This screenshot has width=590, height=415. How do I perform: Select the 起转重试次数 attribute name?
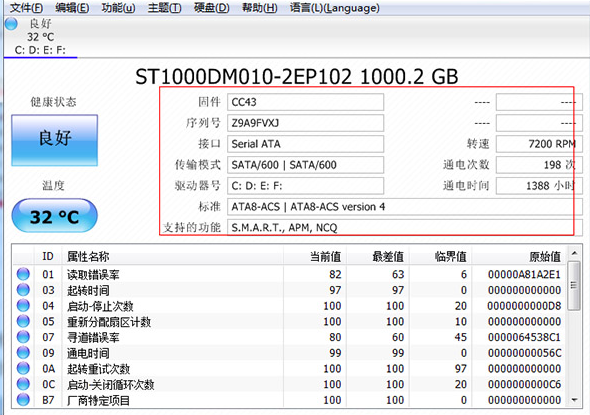point(98,369)
